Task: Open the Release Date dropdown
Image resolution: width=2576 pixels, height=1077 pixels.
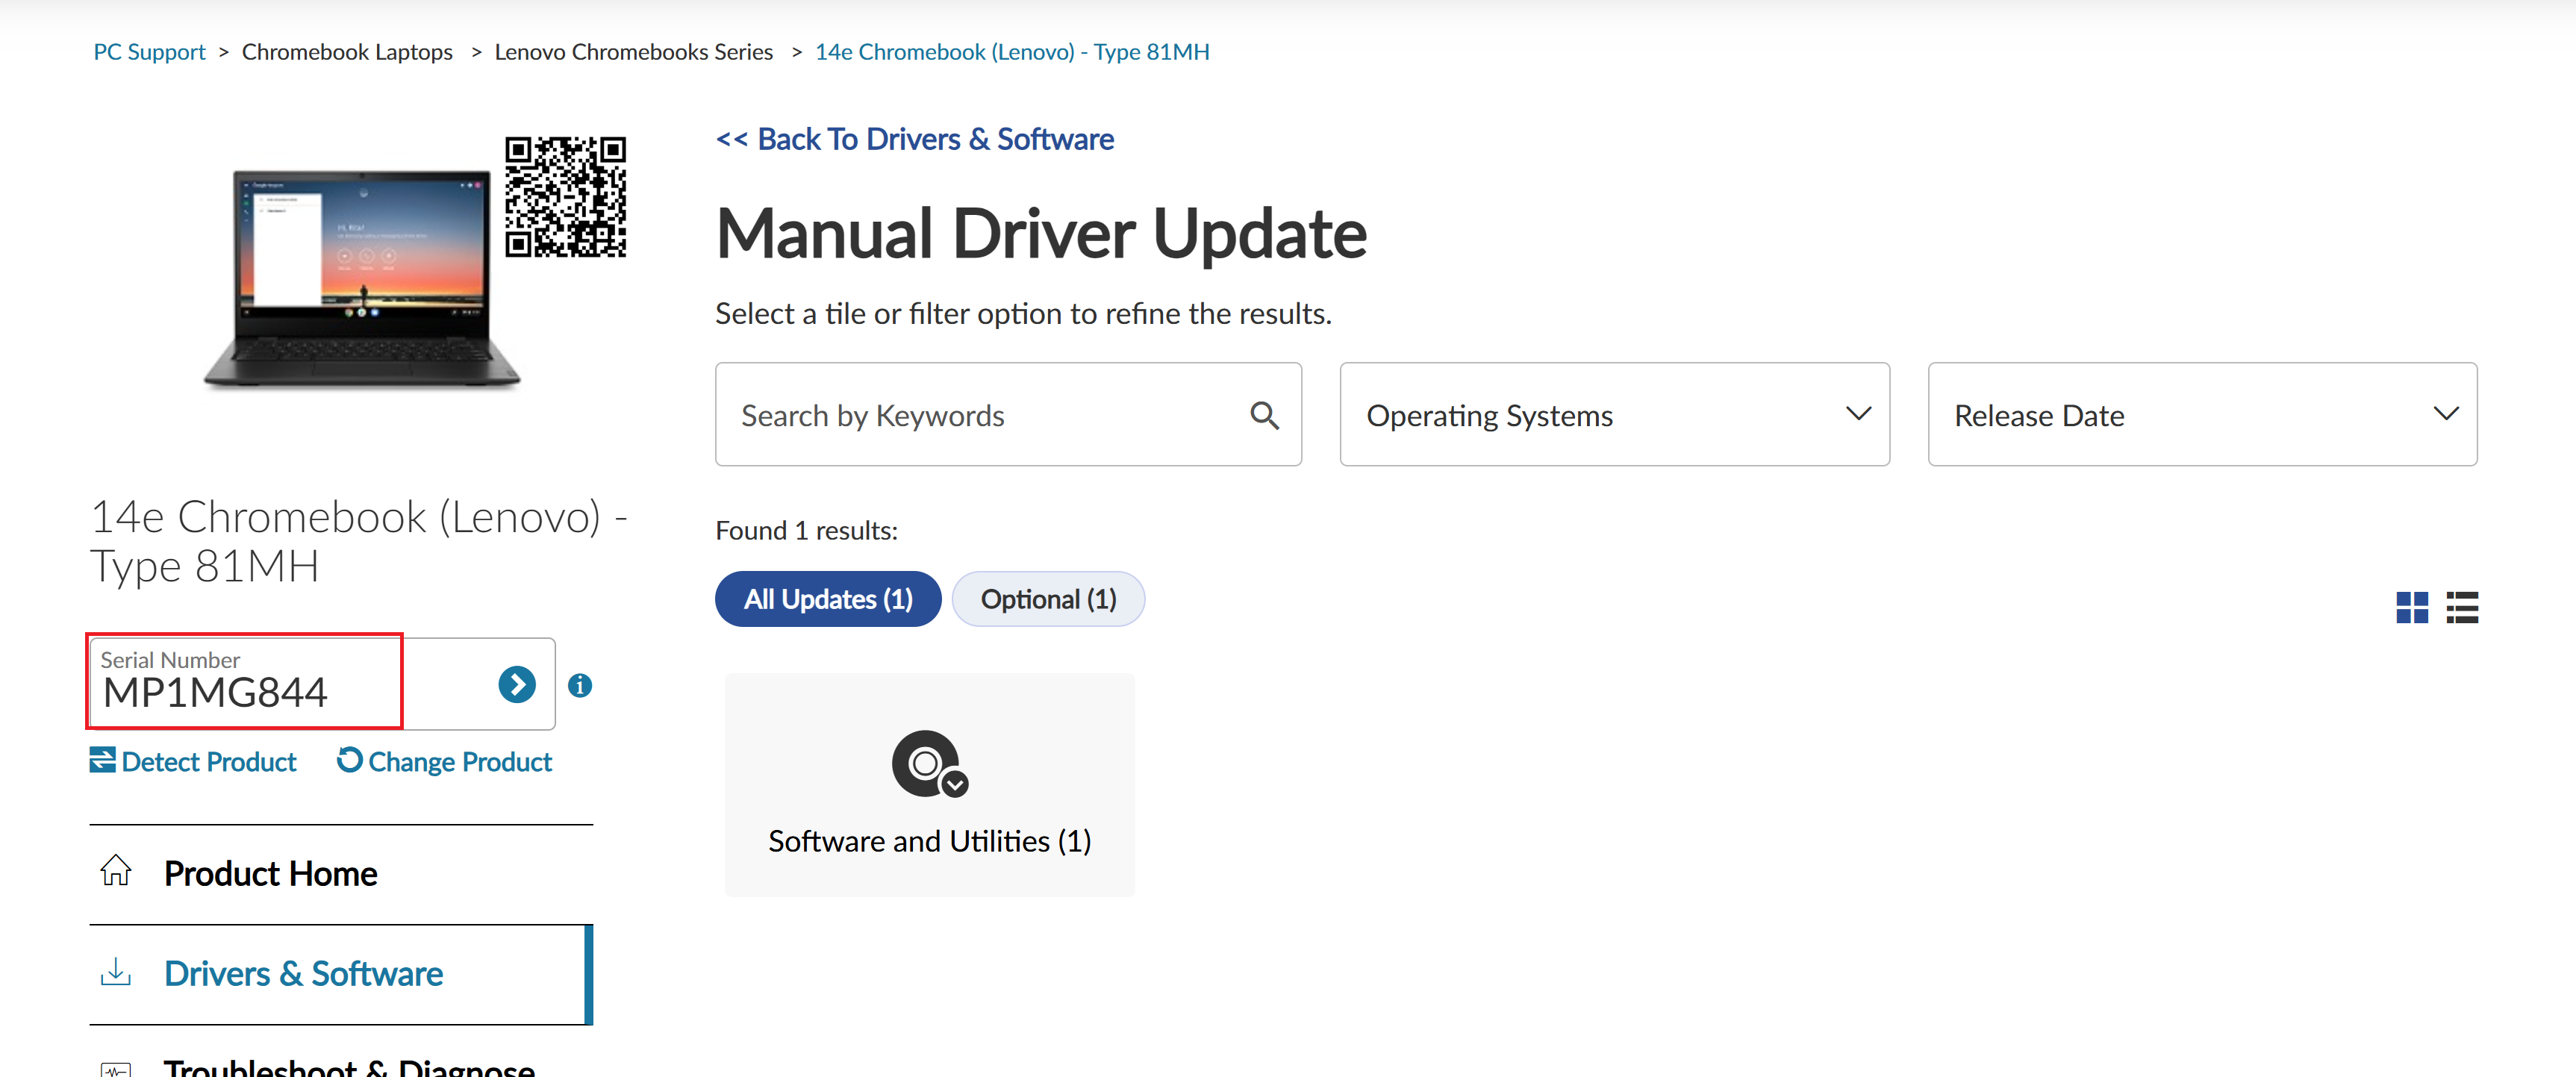Action: click(2201, 415)
